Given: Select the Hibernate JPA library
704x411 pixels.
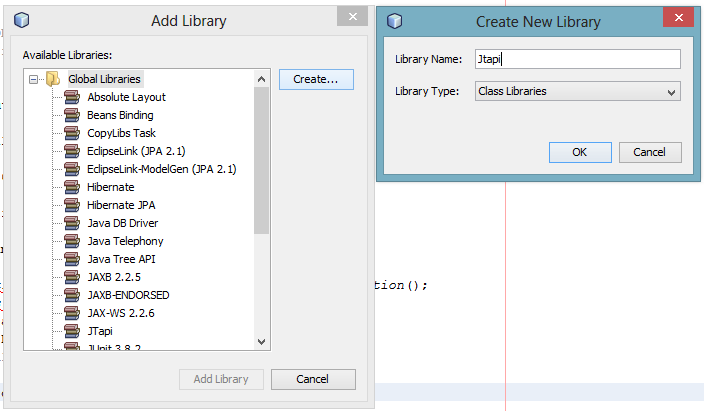Looking at the screenshot, I should pyautogui.click(x=121, y=205).
